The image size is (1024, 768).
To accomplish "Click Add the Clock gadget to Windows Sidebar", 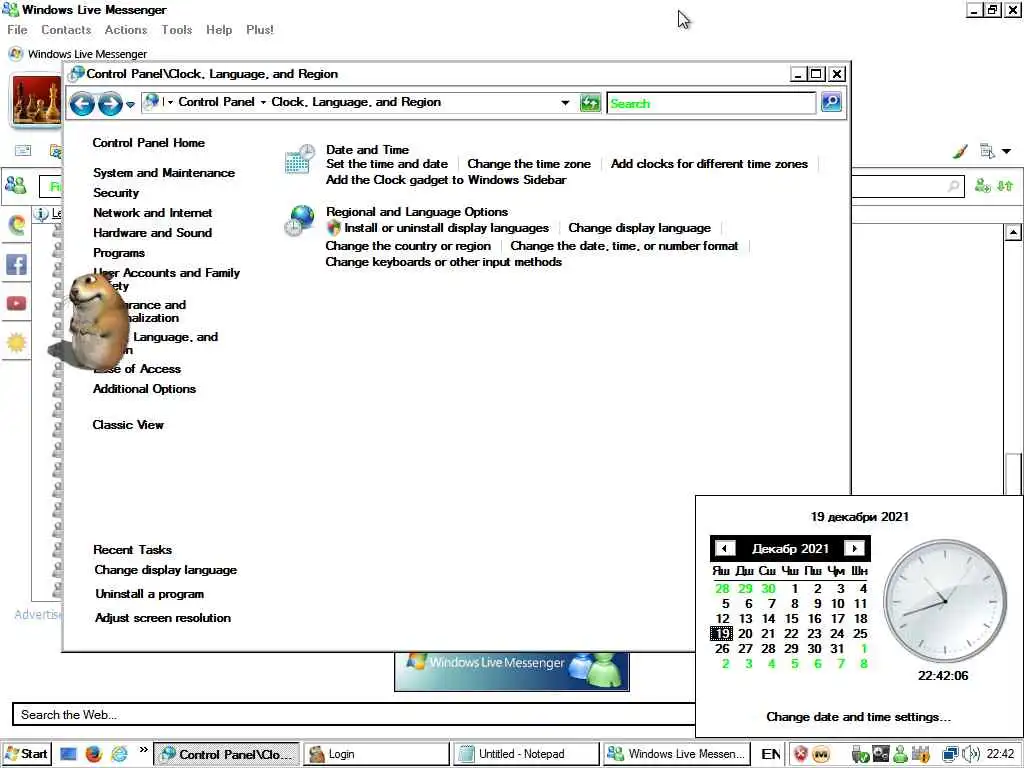I will click(x=445, y=180).
